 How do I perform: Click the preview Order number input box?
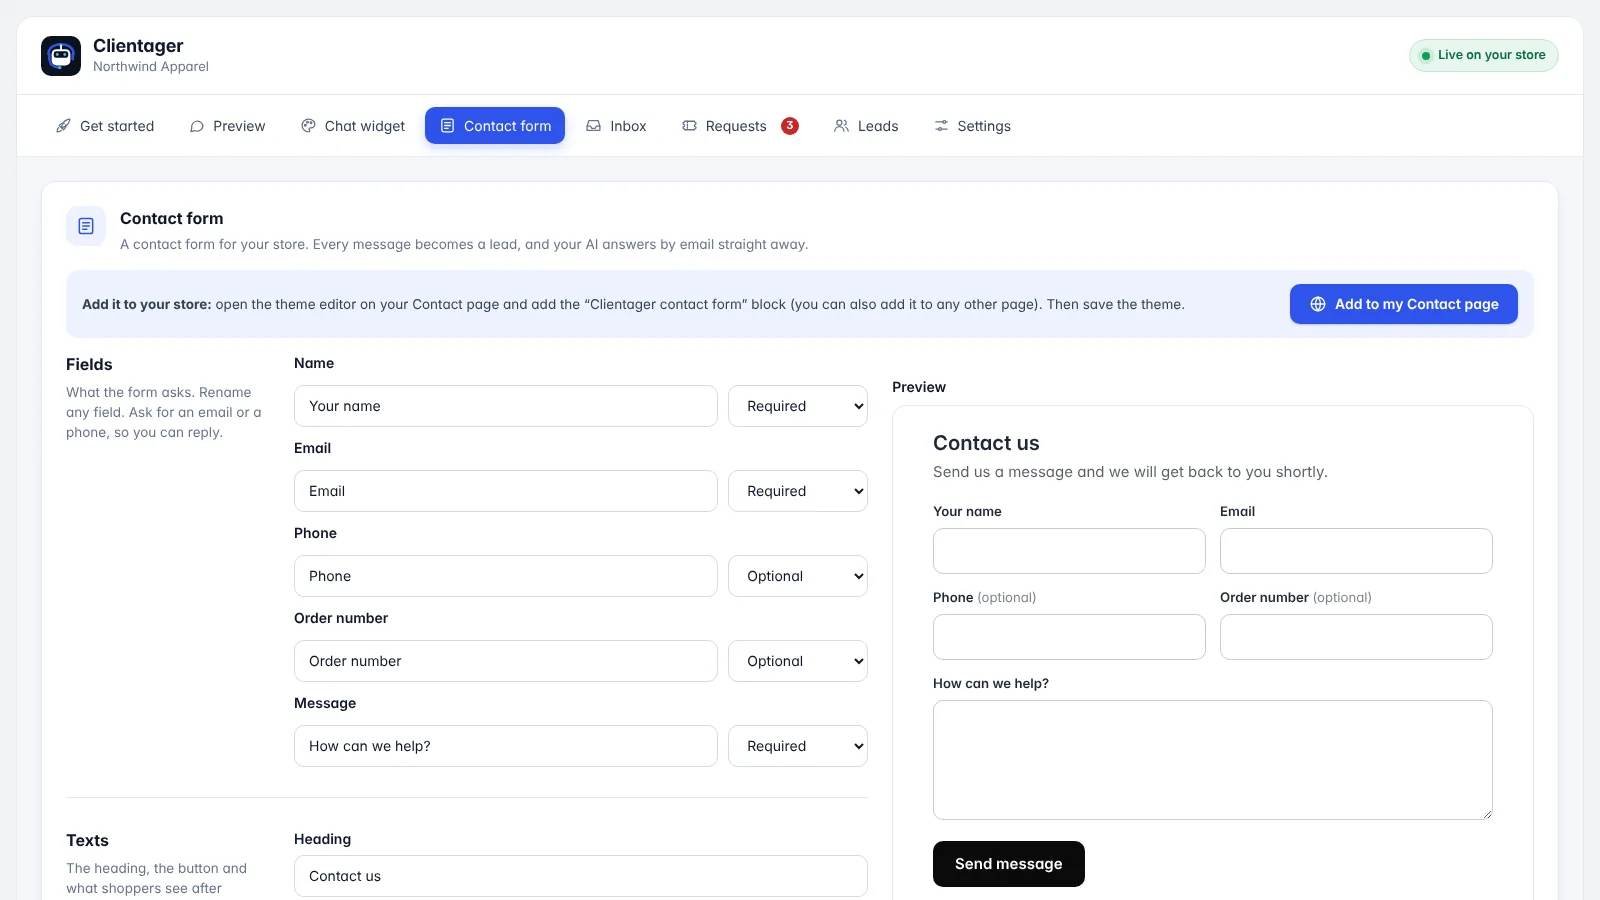pyautogui.click(x=1356, y=637)
